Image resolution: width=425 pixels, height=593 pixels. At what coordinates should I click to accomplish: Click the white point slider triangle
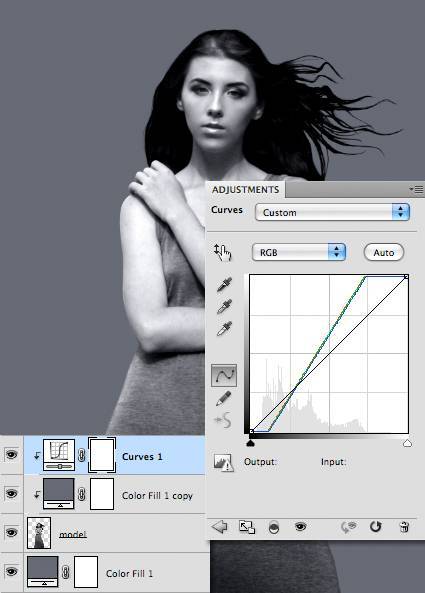[407, 443]
